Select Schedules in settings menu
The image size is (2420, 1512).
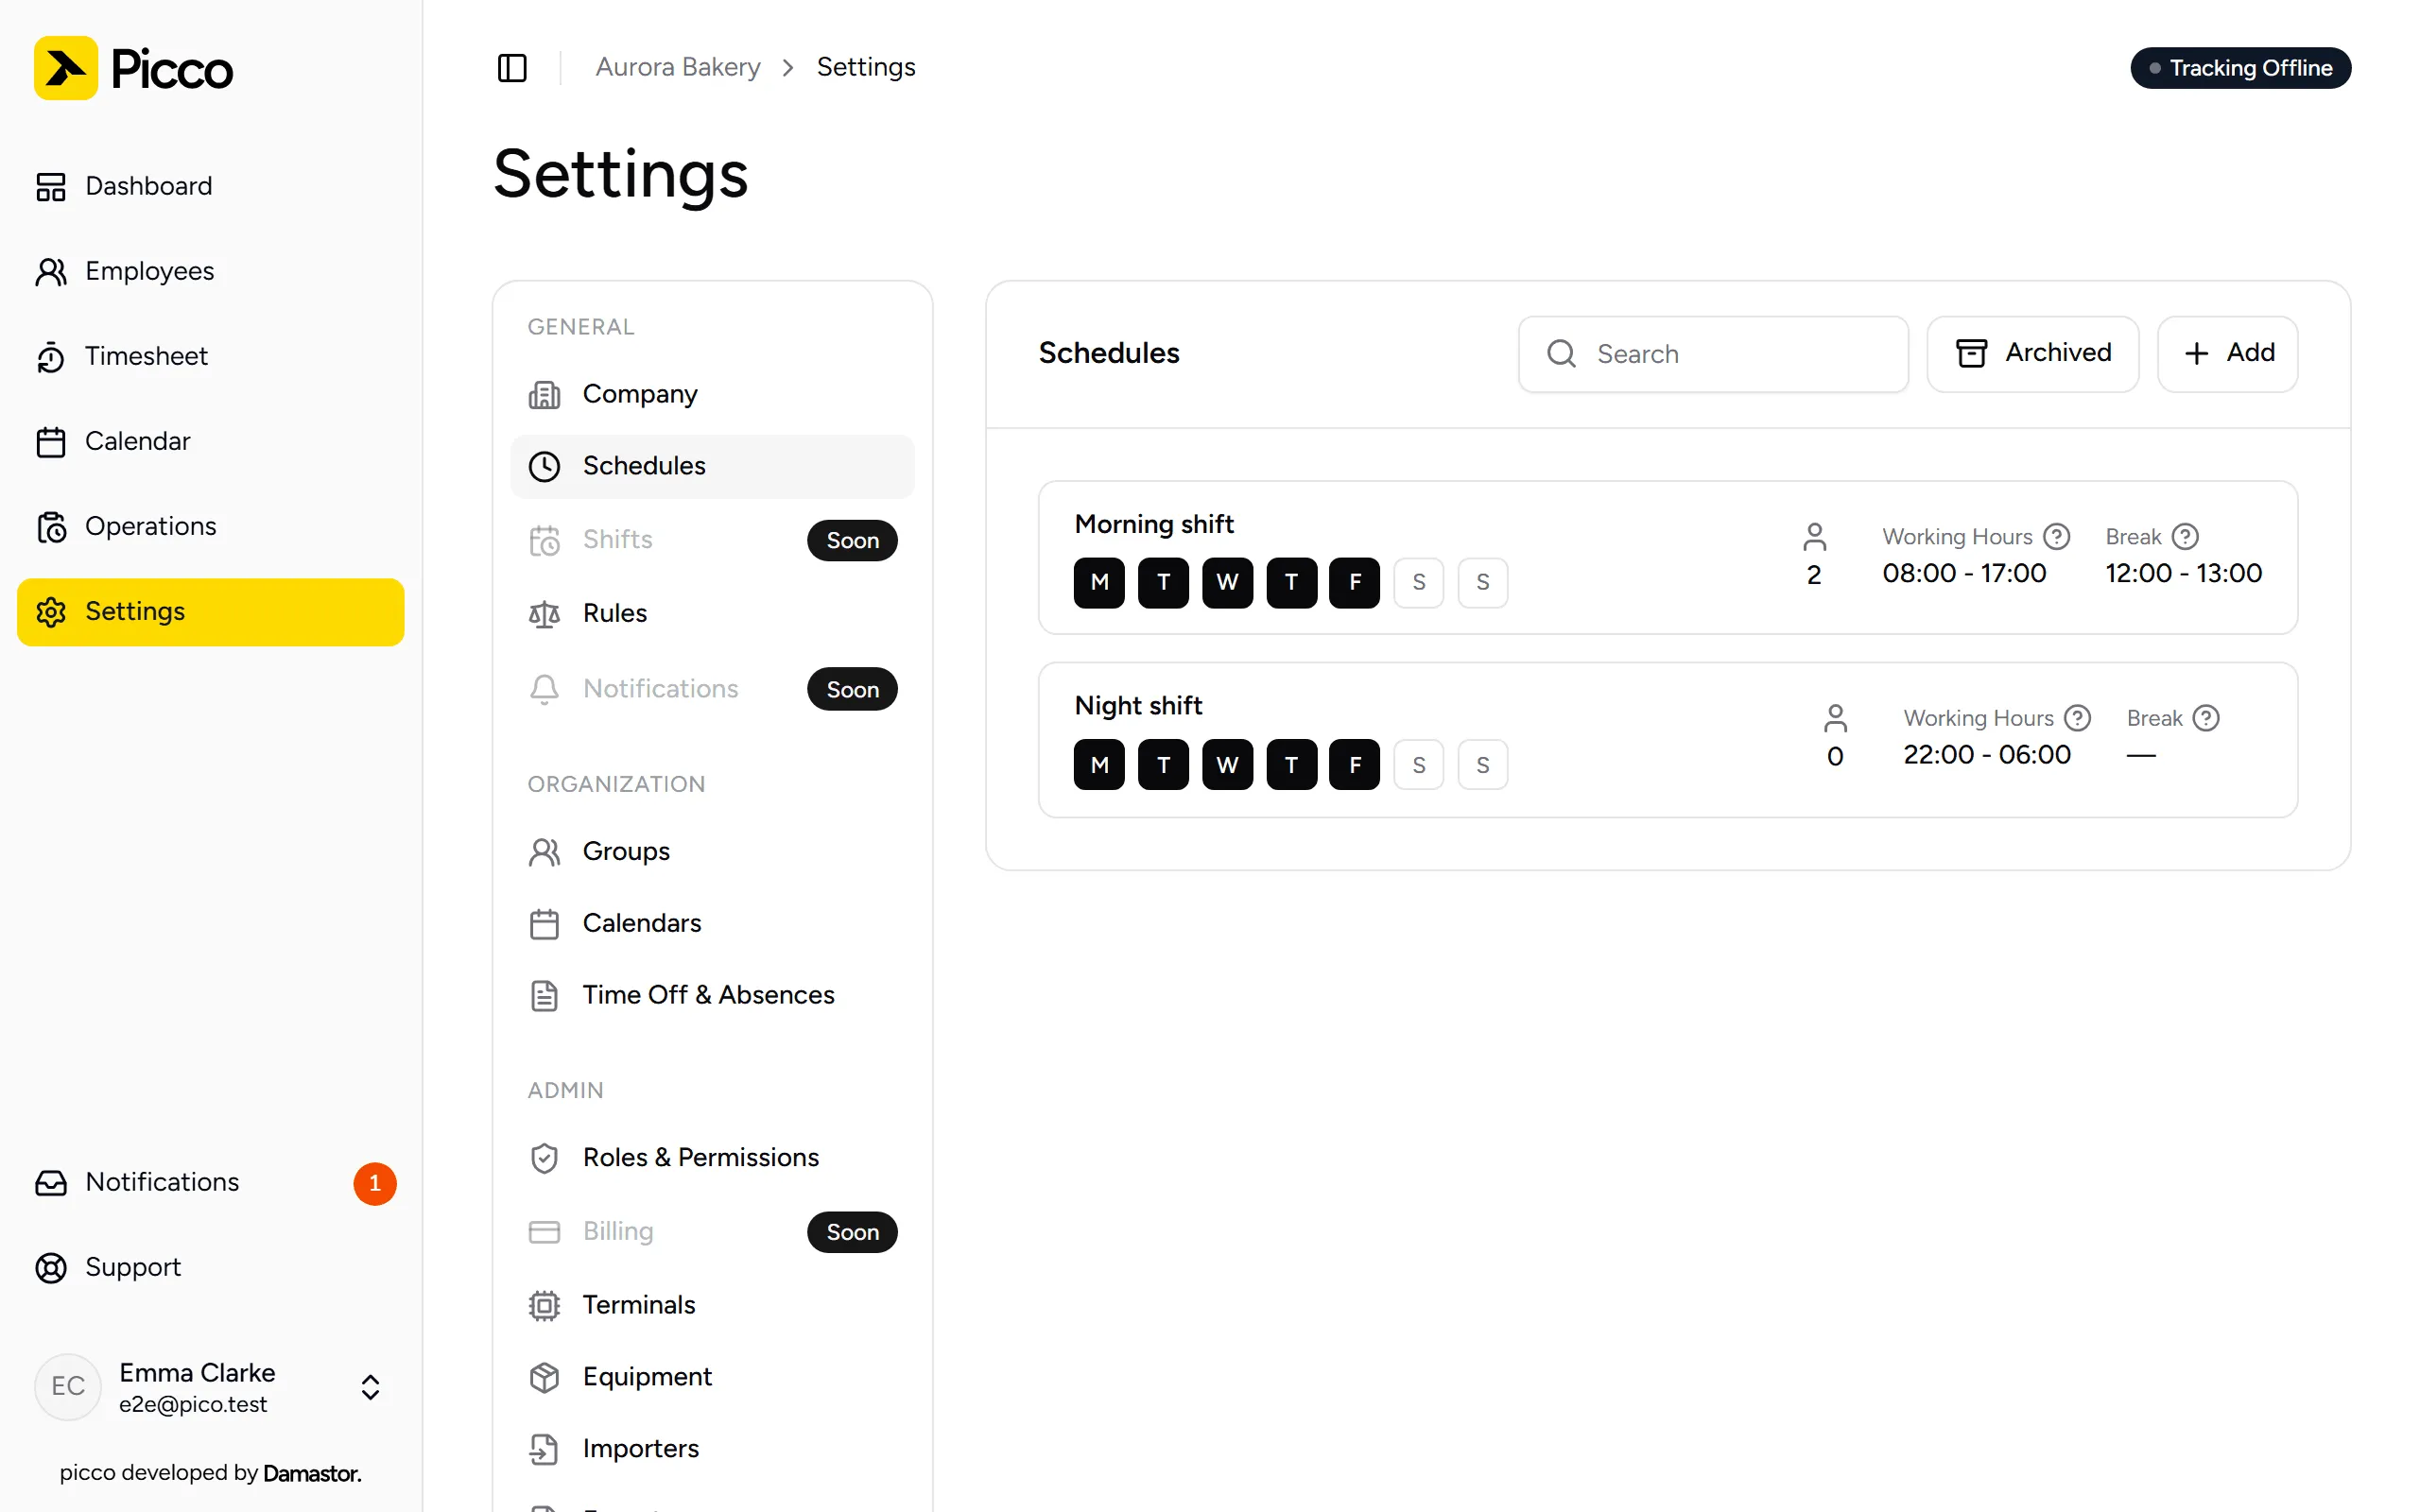pyautogui.click(x=712, y=466)
